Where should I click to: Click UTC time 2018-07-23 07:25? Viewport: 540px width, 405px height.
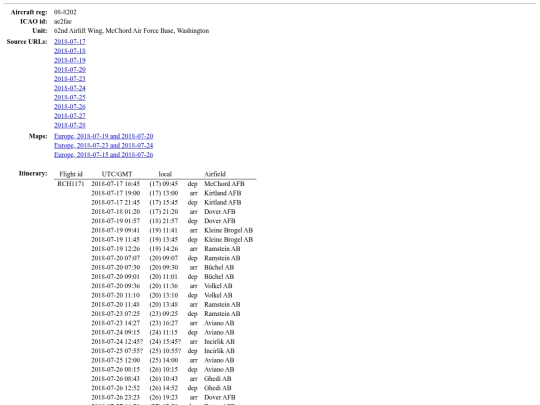coord(115,314)
